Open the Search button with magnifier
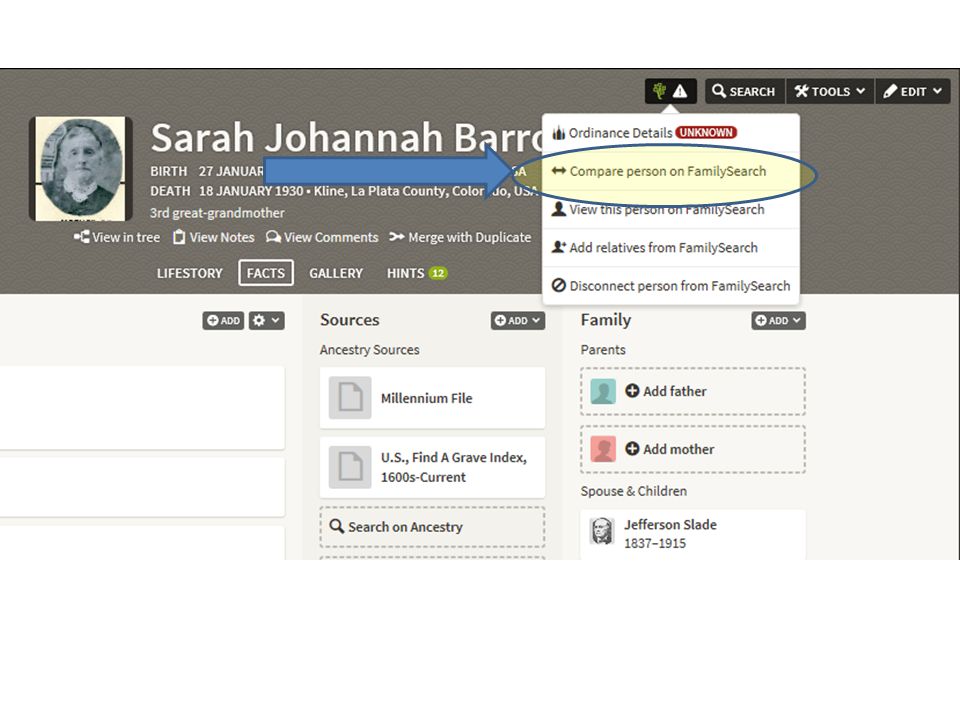This screenshot has height=720, width=960. tap(744, 91)
